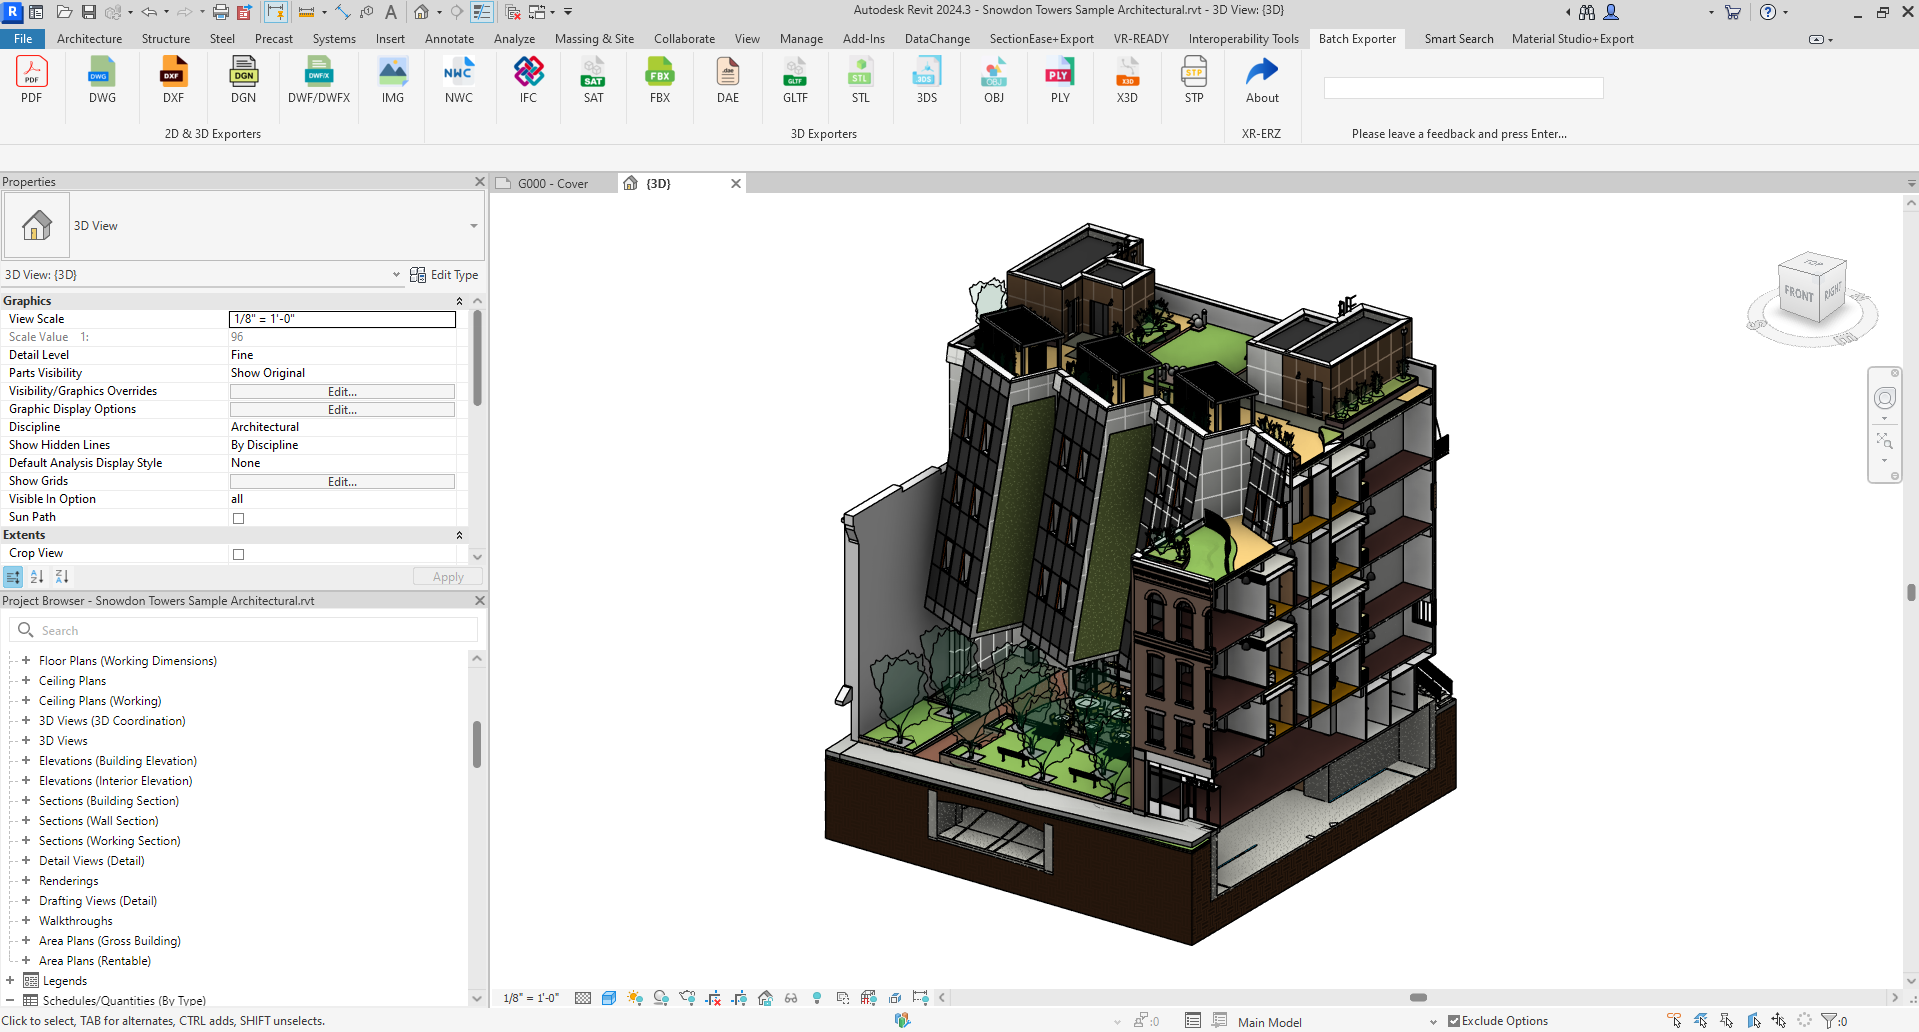The height and width of the screenshot is (1032, 1919).
Task: Open the Architecture ribbon tab
Action: pyautogui.click(x=89, y=39)
